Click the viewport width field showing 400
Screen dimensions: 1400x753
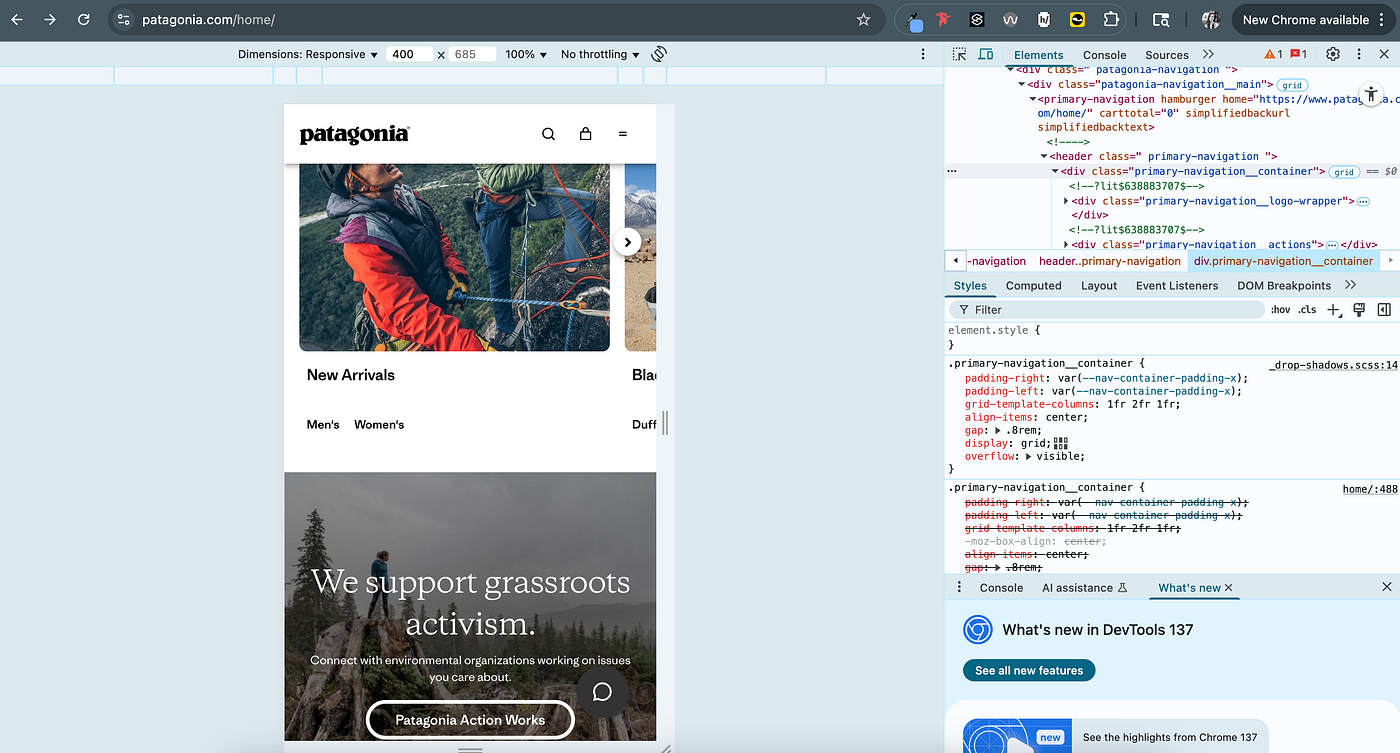[x=409, y=54]
